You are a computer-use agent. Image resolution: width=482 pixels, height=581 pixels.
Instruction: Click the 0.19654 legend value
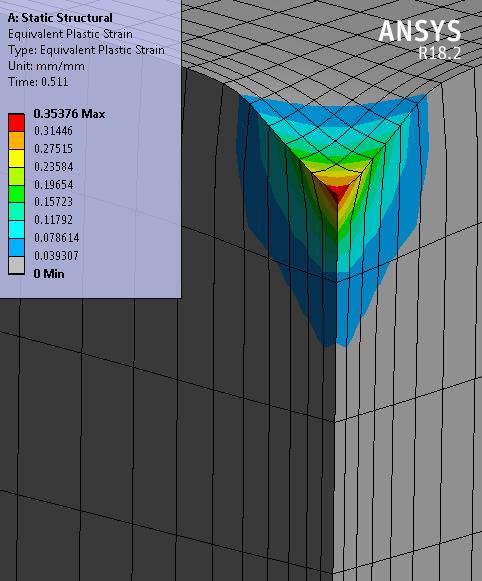tap(54, 185)
